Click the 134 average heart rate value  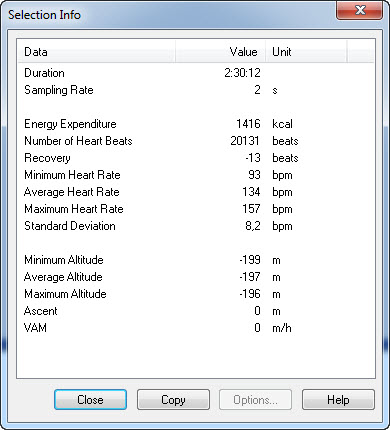pos(251,192)
